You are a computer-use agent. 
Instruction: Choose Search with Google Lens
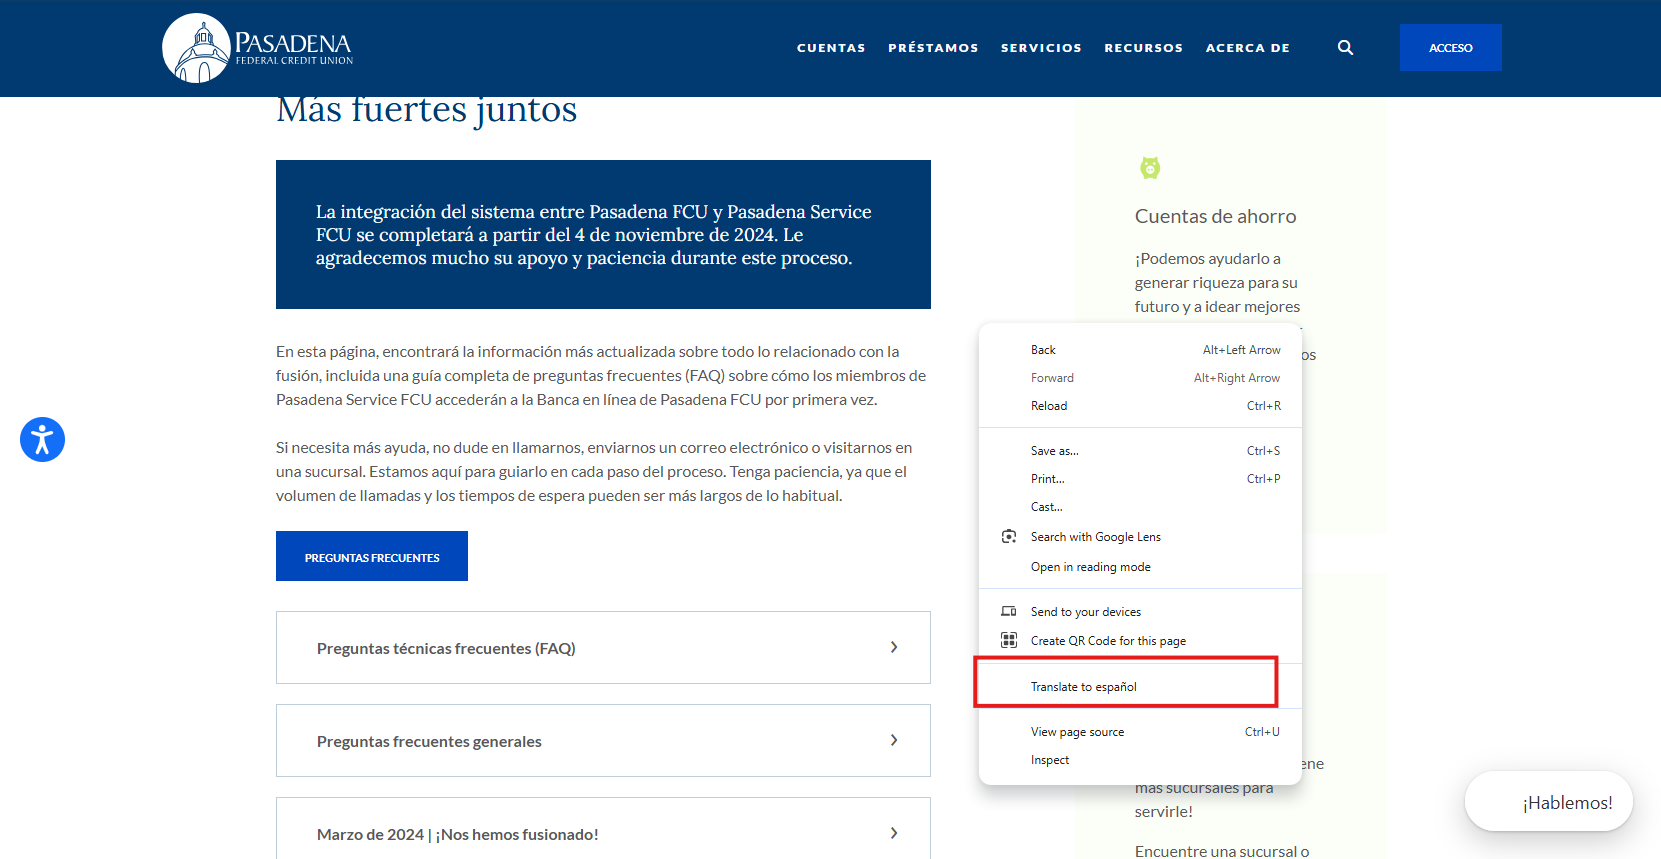[1140, 537]
